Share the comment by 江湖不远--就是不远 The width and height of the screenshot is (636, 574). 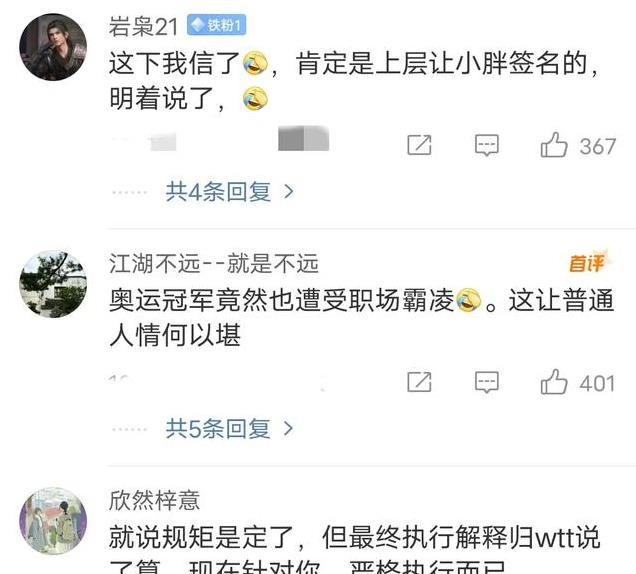419,382
